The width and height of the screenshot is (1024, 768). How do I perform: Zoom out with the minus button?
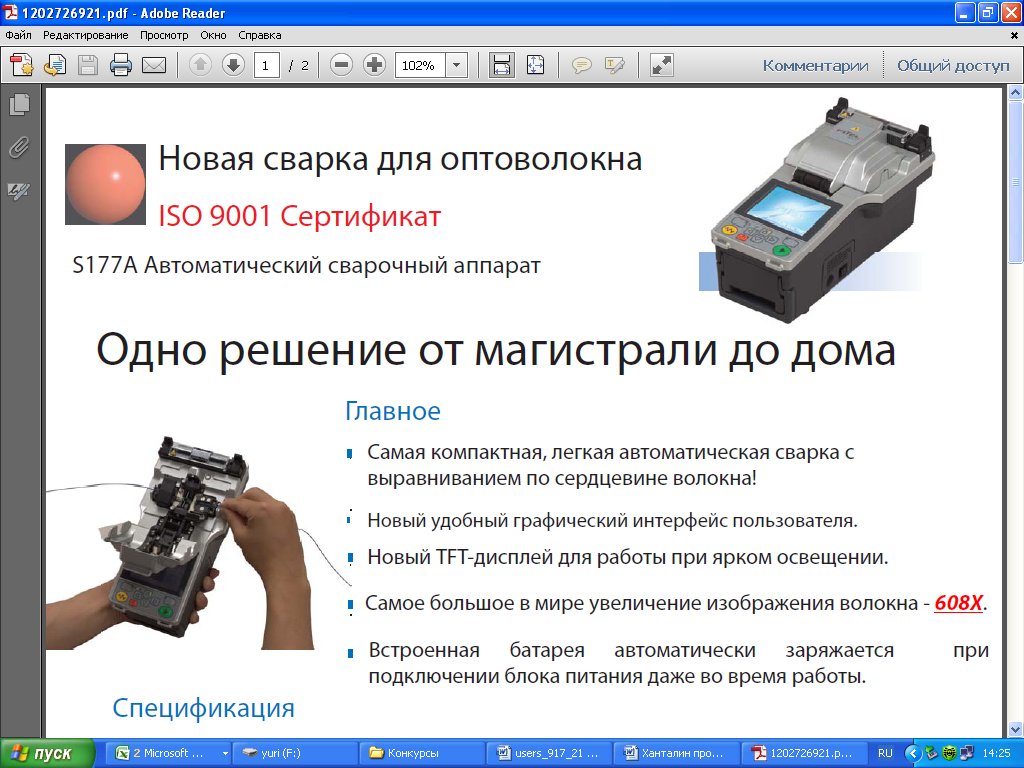point(342,66)
